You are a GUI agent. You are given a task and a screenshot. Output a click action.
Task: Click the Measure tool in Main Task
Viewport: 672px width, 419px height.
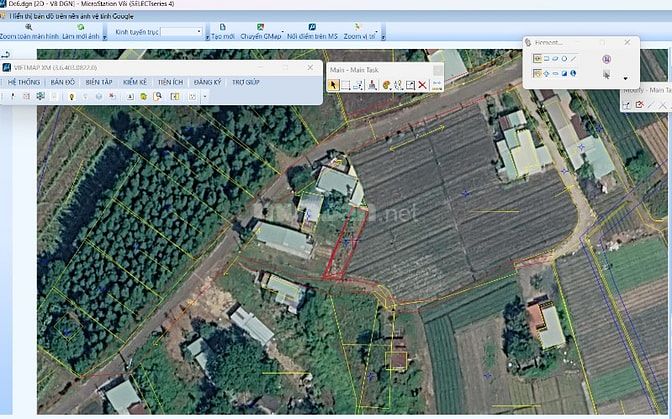pyautogui.click(x=437, y=85)
